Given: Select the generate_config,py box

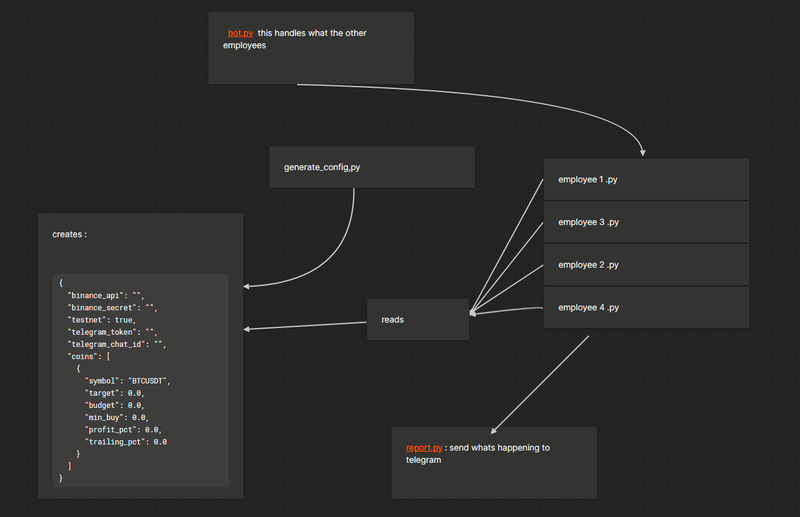Looking at the screenshot, I should [371, 166].
